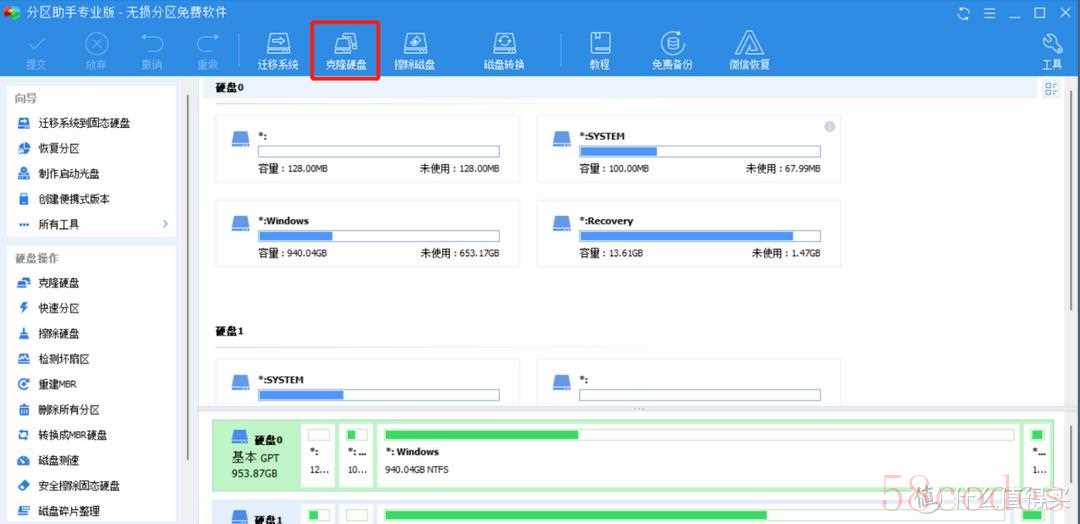This screenshot has width=1080, height=524.
Task: Select 擦除硬盘 (Wipe Hard Drive) in the sidebar
Action: point(48,333)
